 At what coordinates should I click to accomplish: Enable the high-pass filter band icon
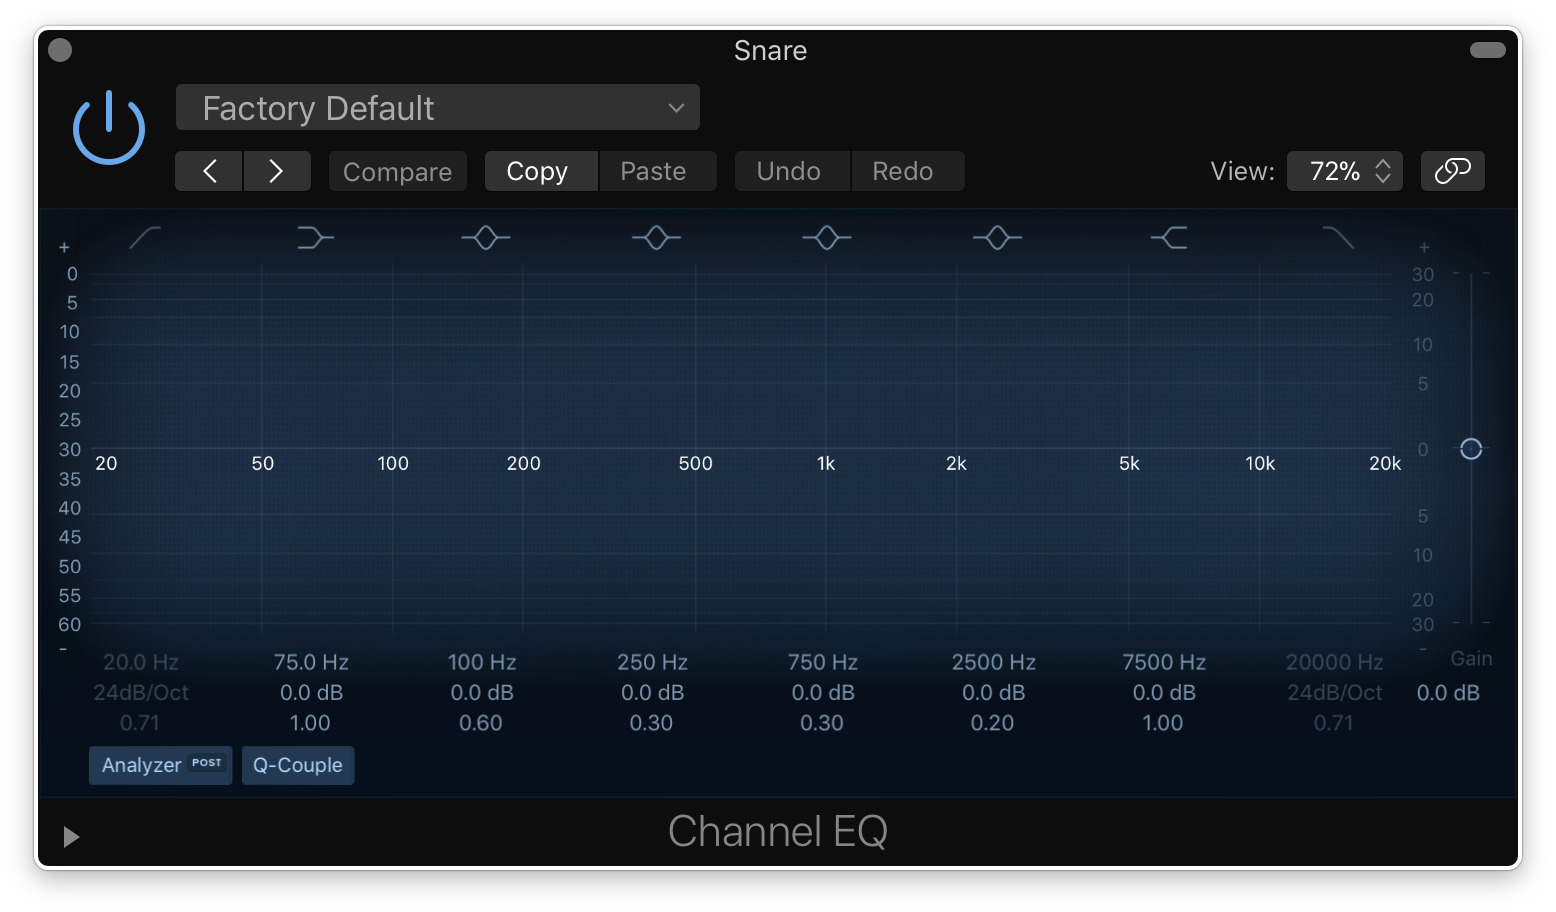click(145, 238)
